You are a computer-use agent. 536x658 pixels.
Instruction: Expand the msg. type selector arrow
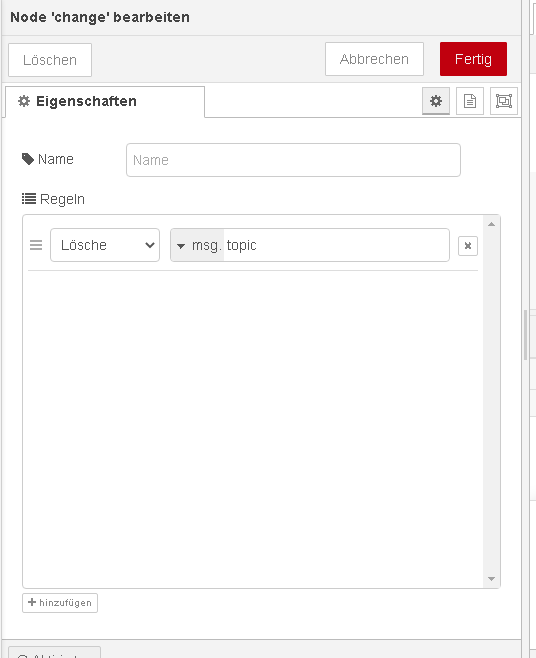[x=181, y=246]
